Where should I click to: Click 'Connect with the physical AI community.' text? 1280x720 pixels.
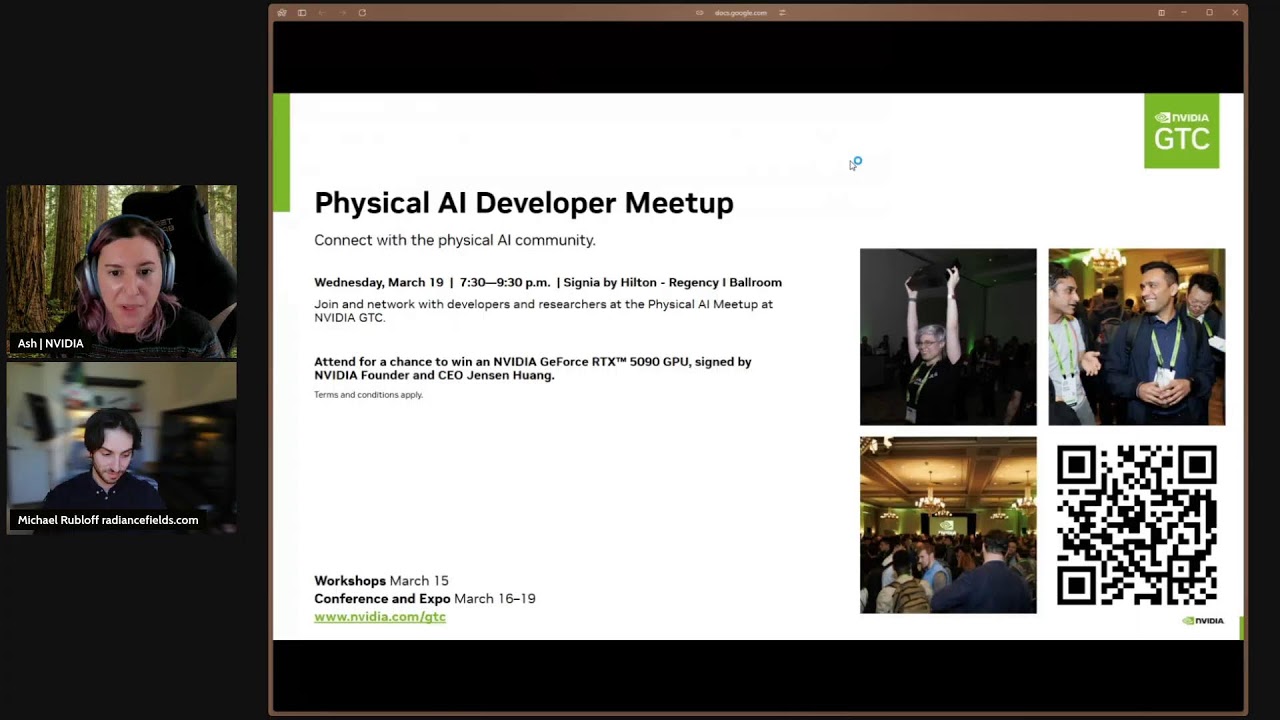click(x=455, y=240)
